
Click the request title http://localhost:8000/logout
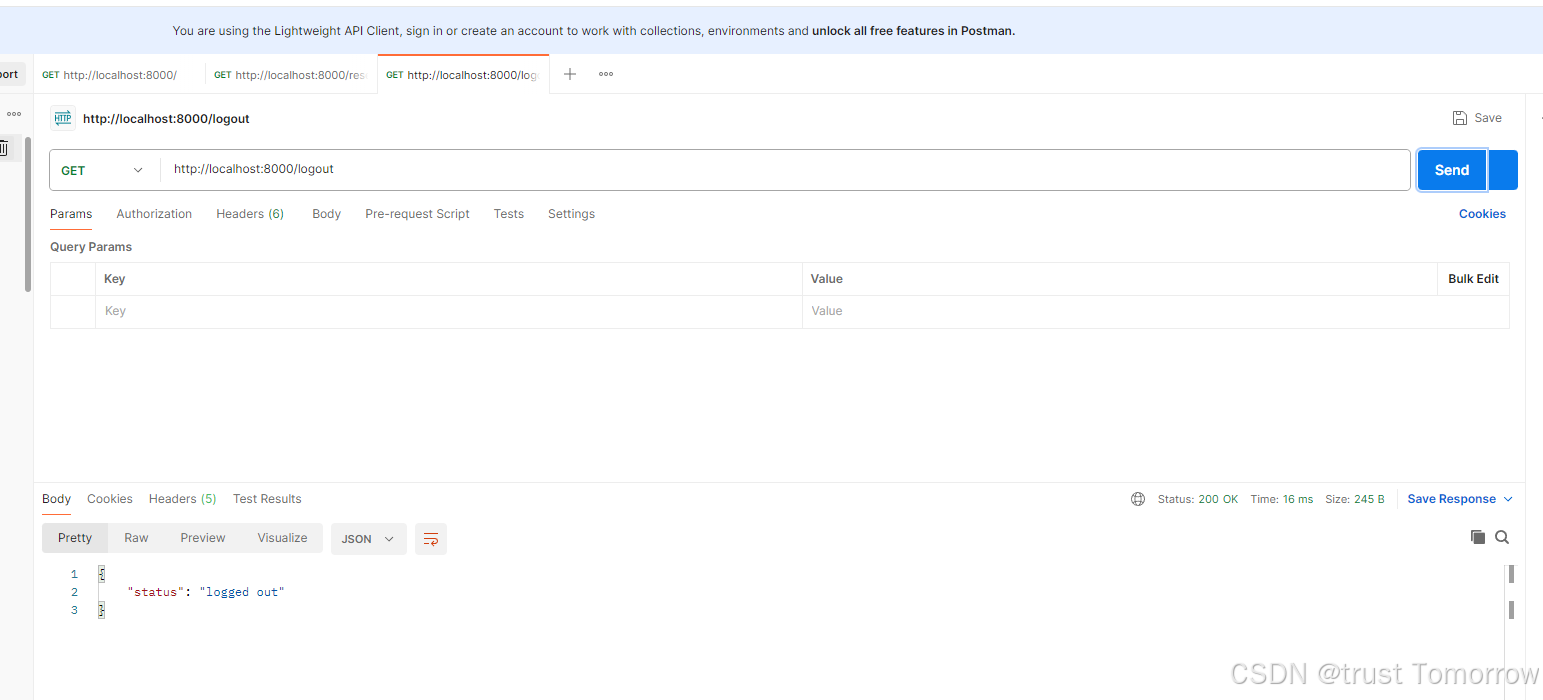point(166,118)
